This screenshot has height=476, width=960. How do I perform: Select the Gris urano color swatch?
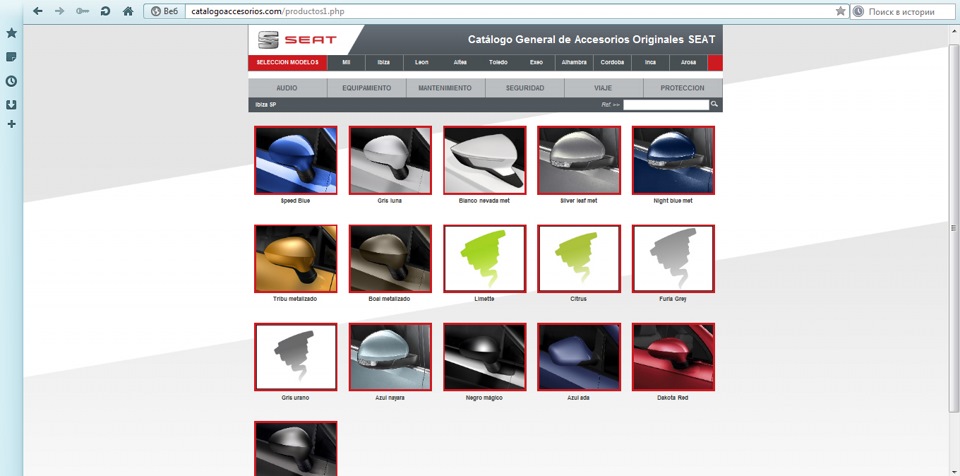(296, 357)
